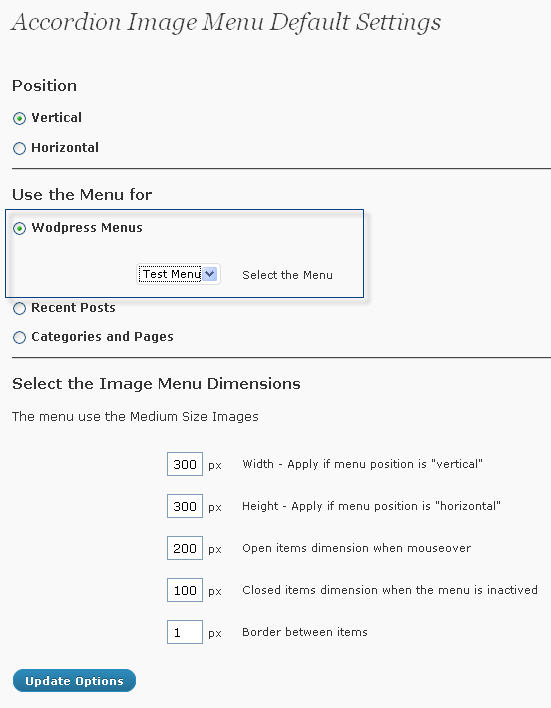The width and height of the screenshot is (551, 708).
Task: Select the Recent Posts radio option
Action: point(19,308)
